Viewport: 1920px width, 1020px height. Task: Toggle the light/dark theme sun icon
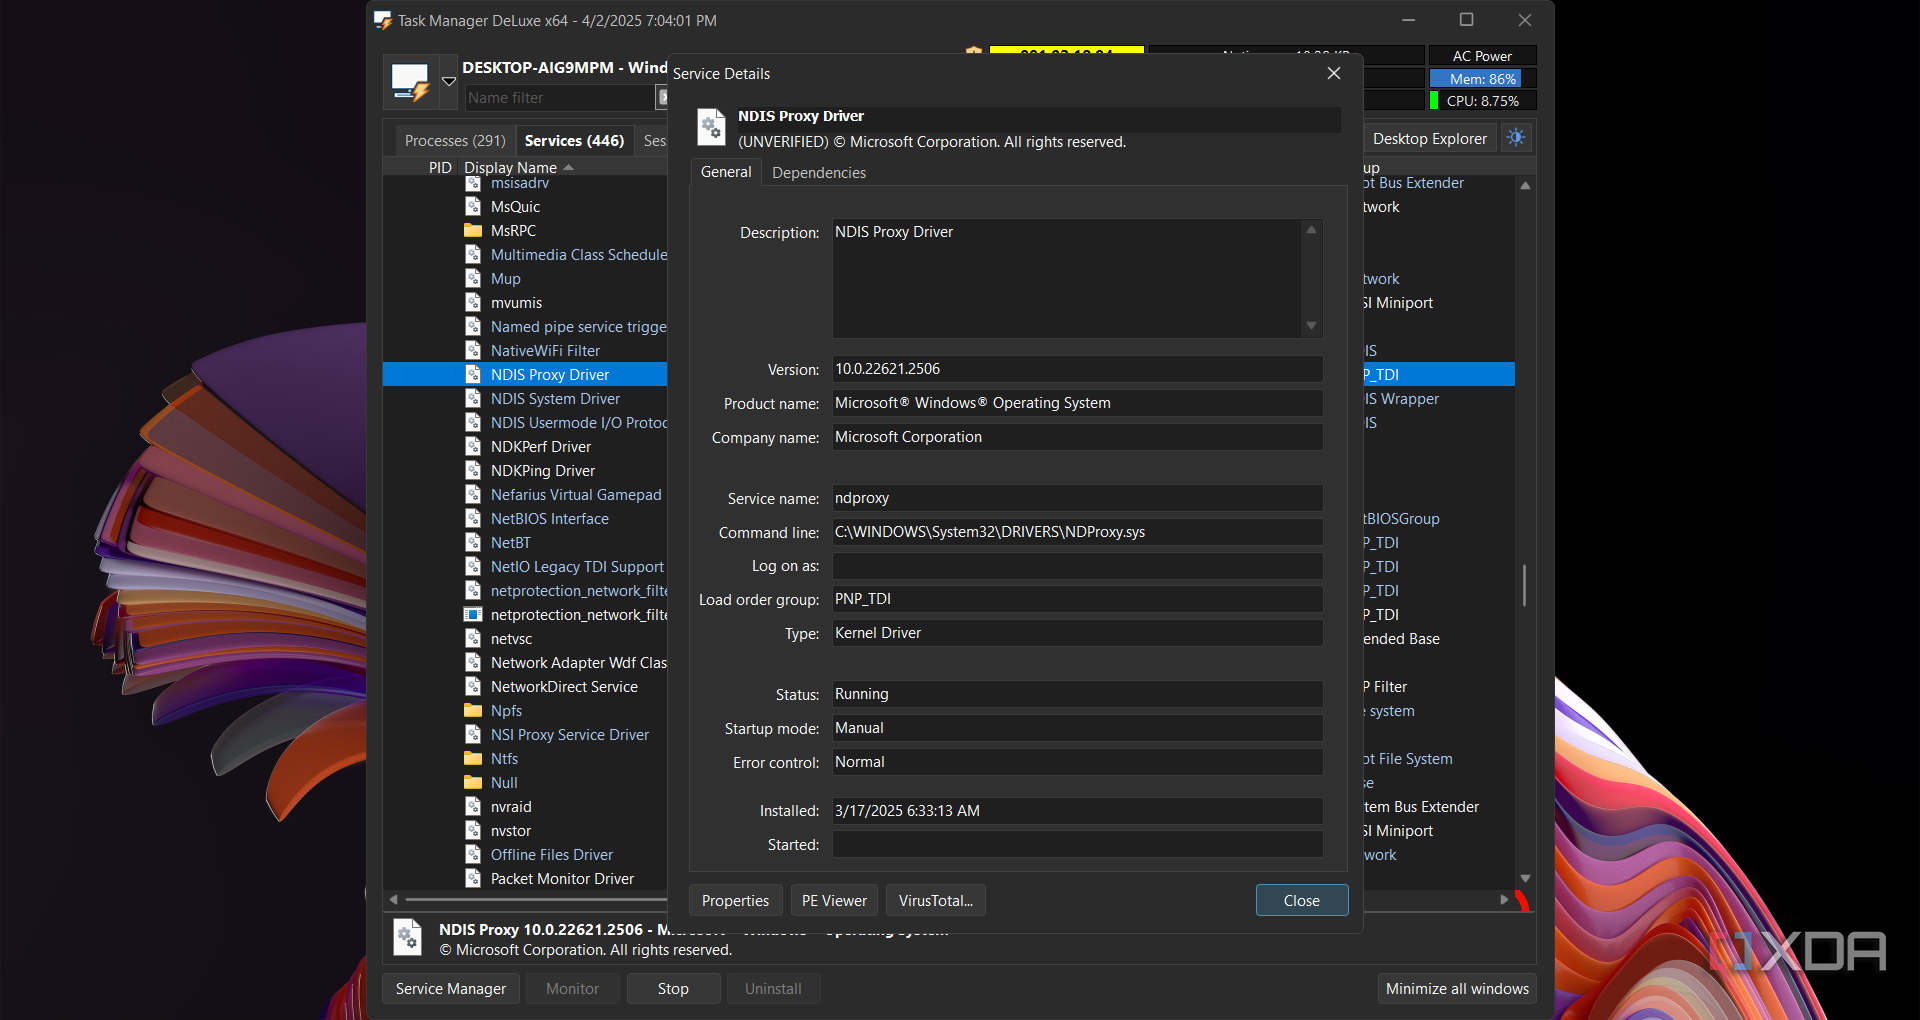pyautogui.click(x=1516, y=138)
